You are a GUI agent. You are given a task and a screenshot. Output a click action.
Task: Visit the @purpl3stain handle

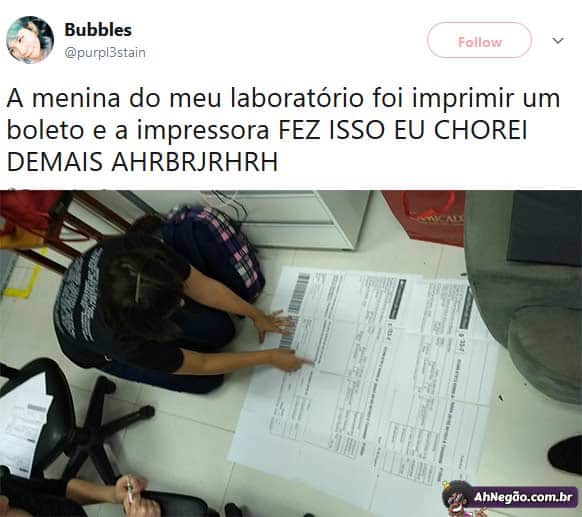click(105, 53)
